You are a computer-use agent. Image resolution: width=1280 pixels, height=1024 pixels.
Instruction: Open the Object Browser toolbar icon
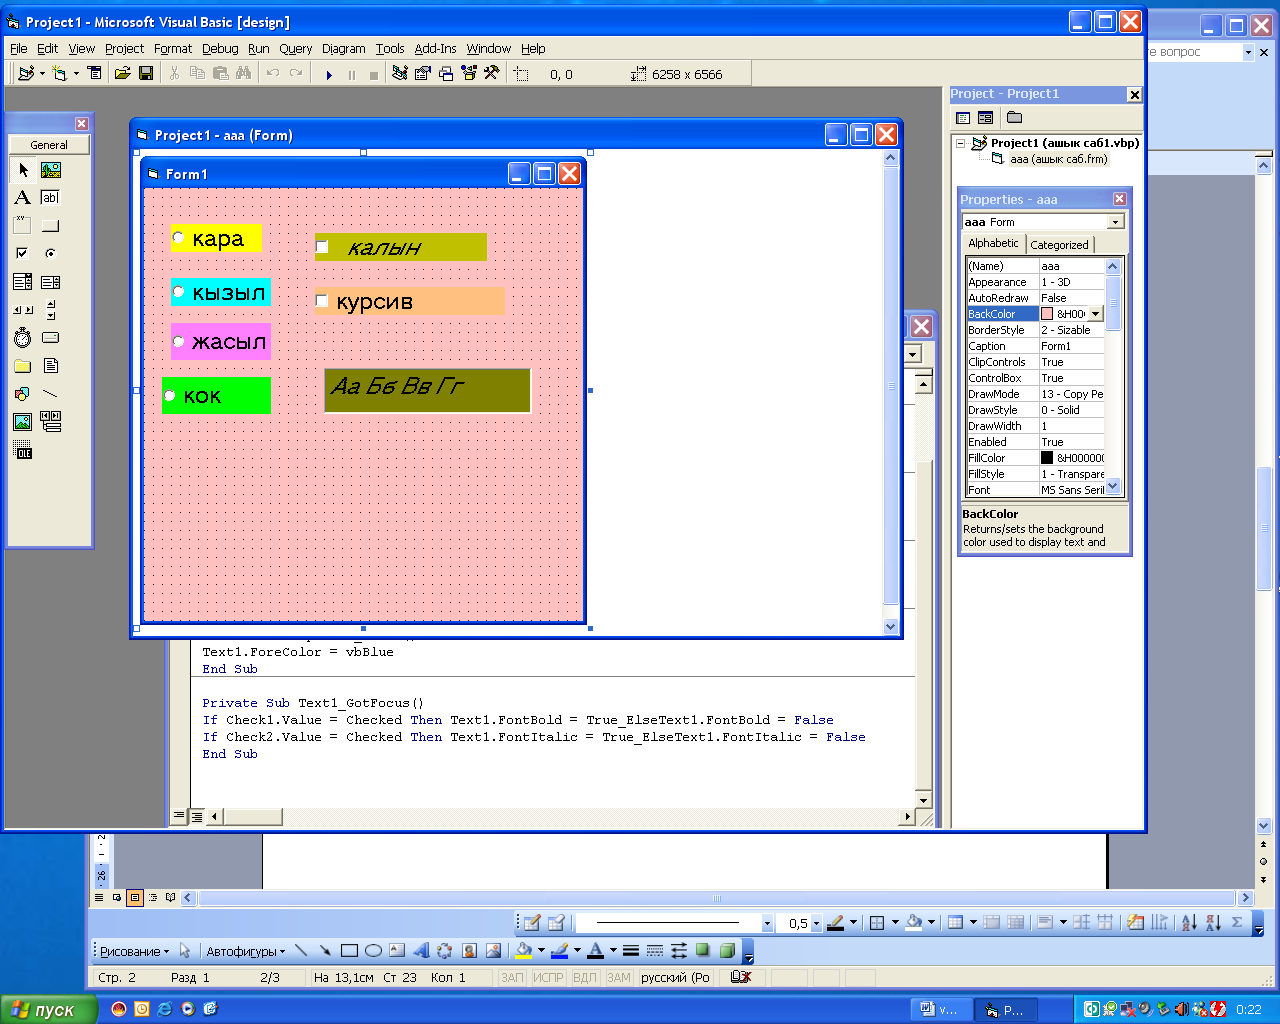pos(469,74)
